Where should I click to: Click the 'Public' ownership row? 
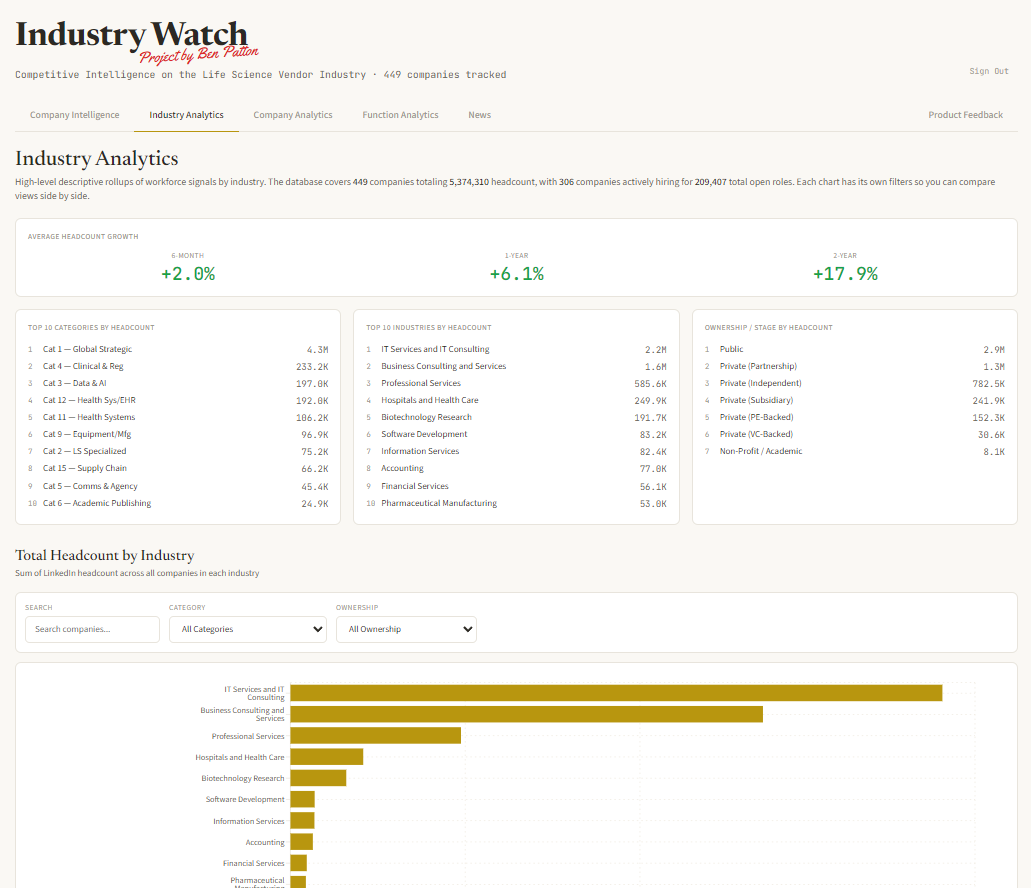(x=855, y=349)
